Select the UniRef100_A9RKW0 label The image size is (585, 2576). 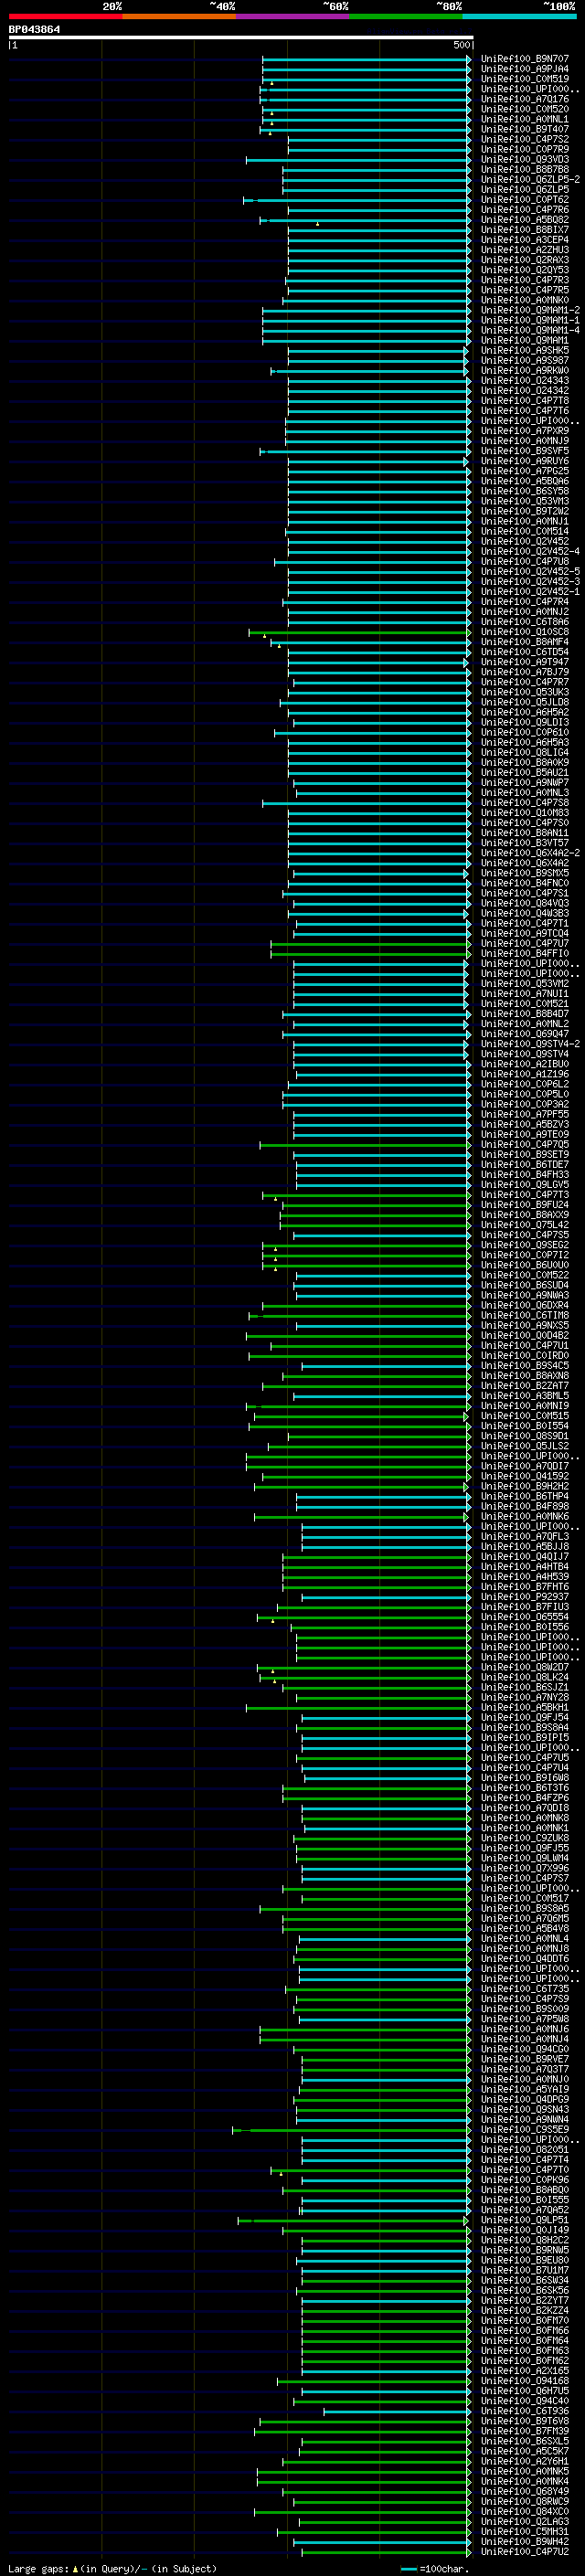click(x=524, y=370)
